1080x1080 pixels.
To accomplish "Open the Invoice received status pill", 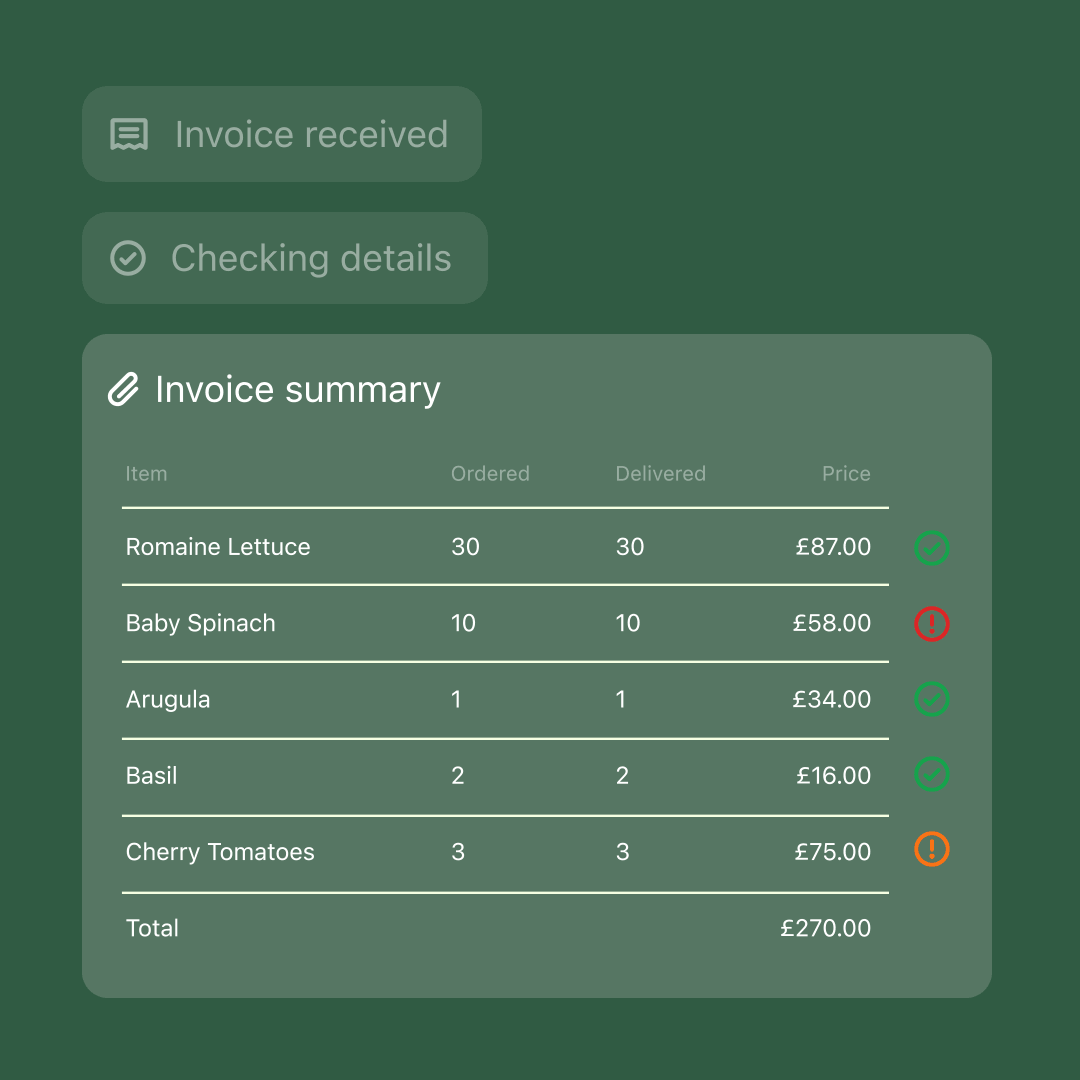I will tap(282, 134).
